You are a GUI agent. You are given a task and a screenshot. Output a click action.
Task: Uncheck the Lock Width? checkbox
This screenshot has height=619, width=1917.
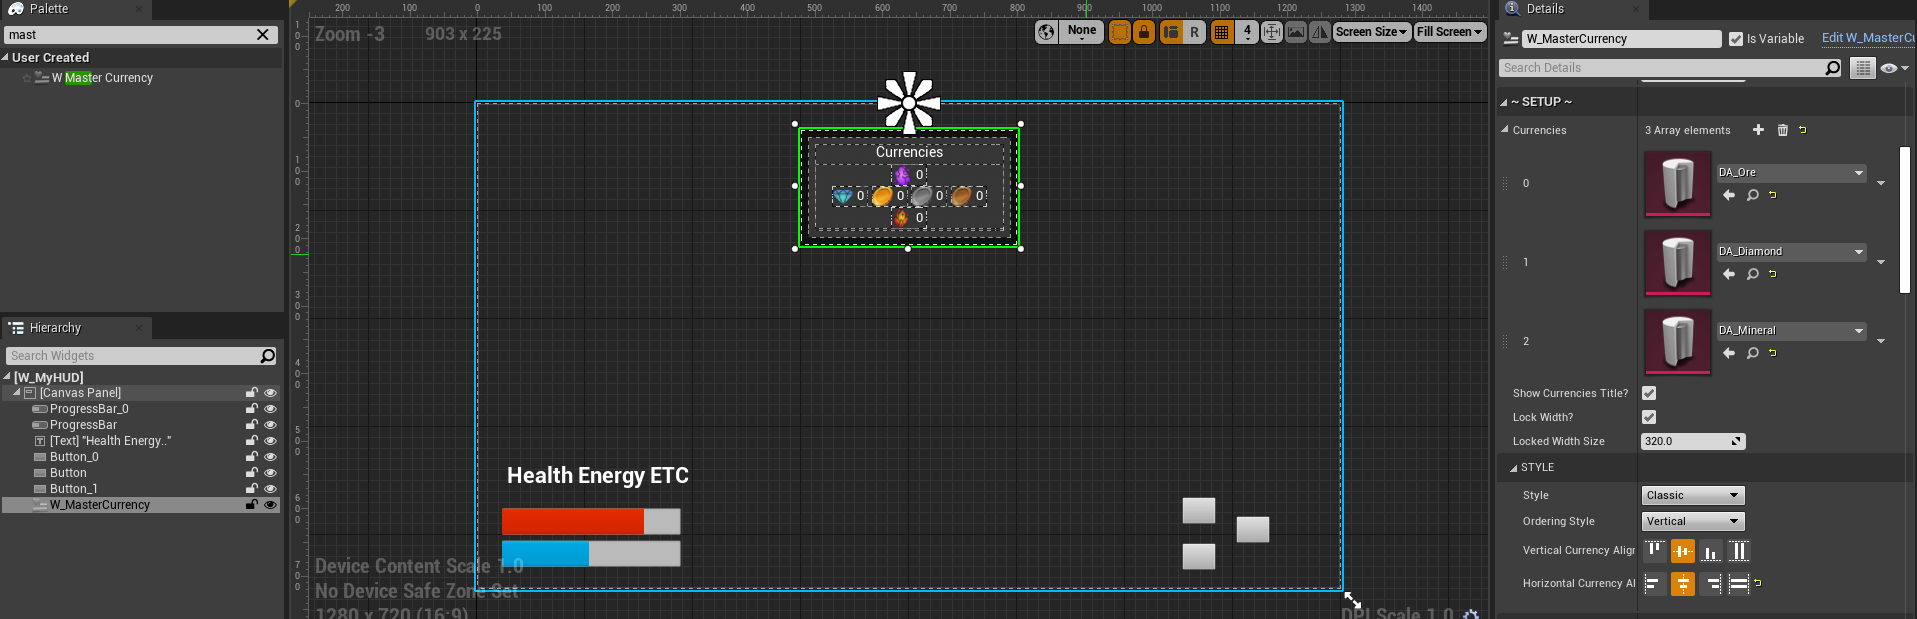pos(1649,417)
